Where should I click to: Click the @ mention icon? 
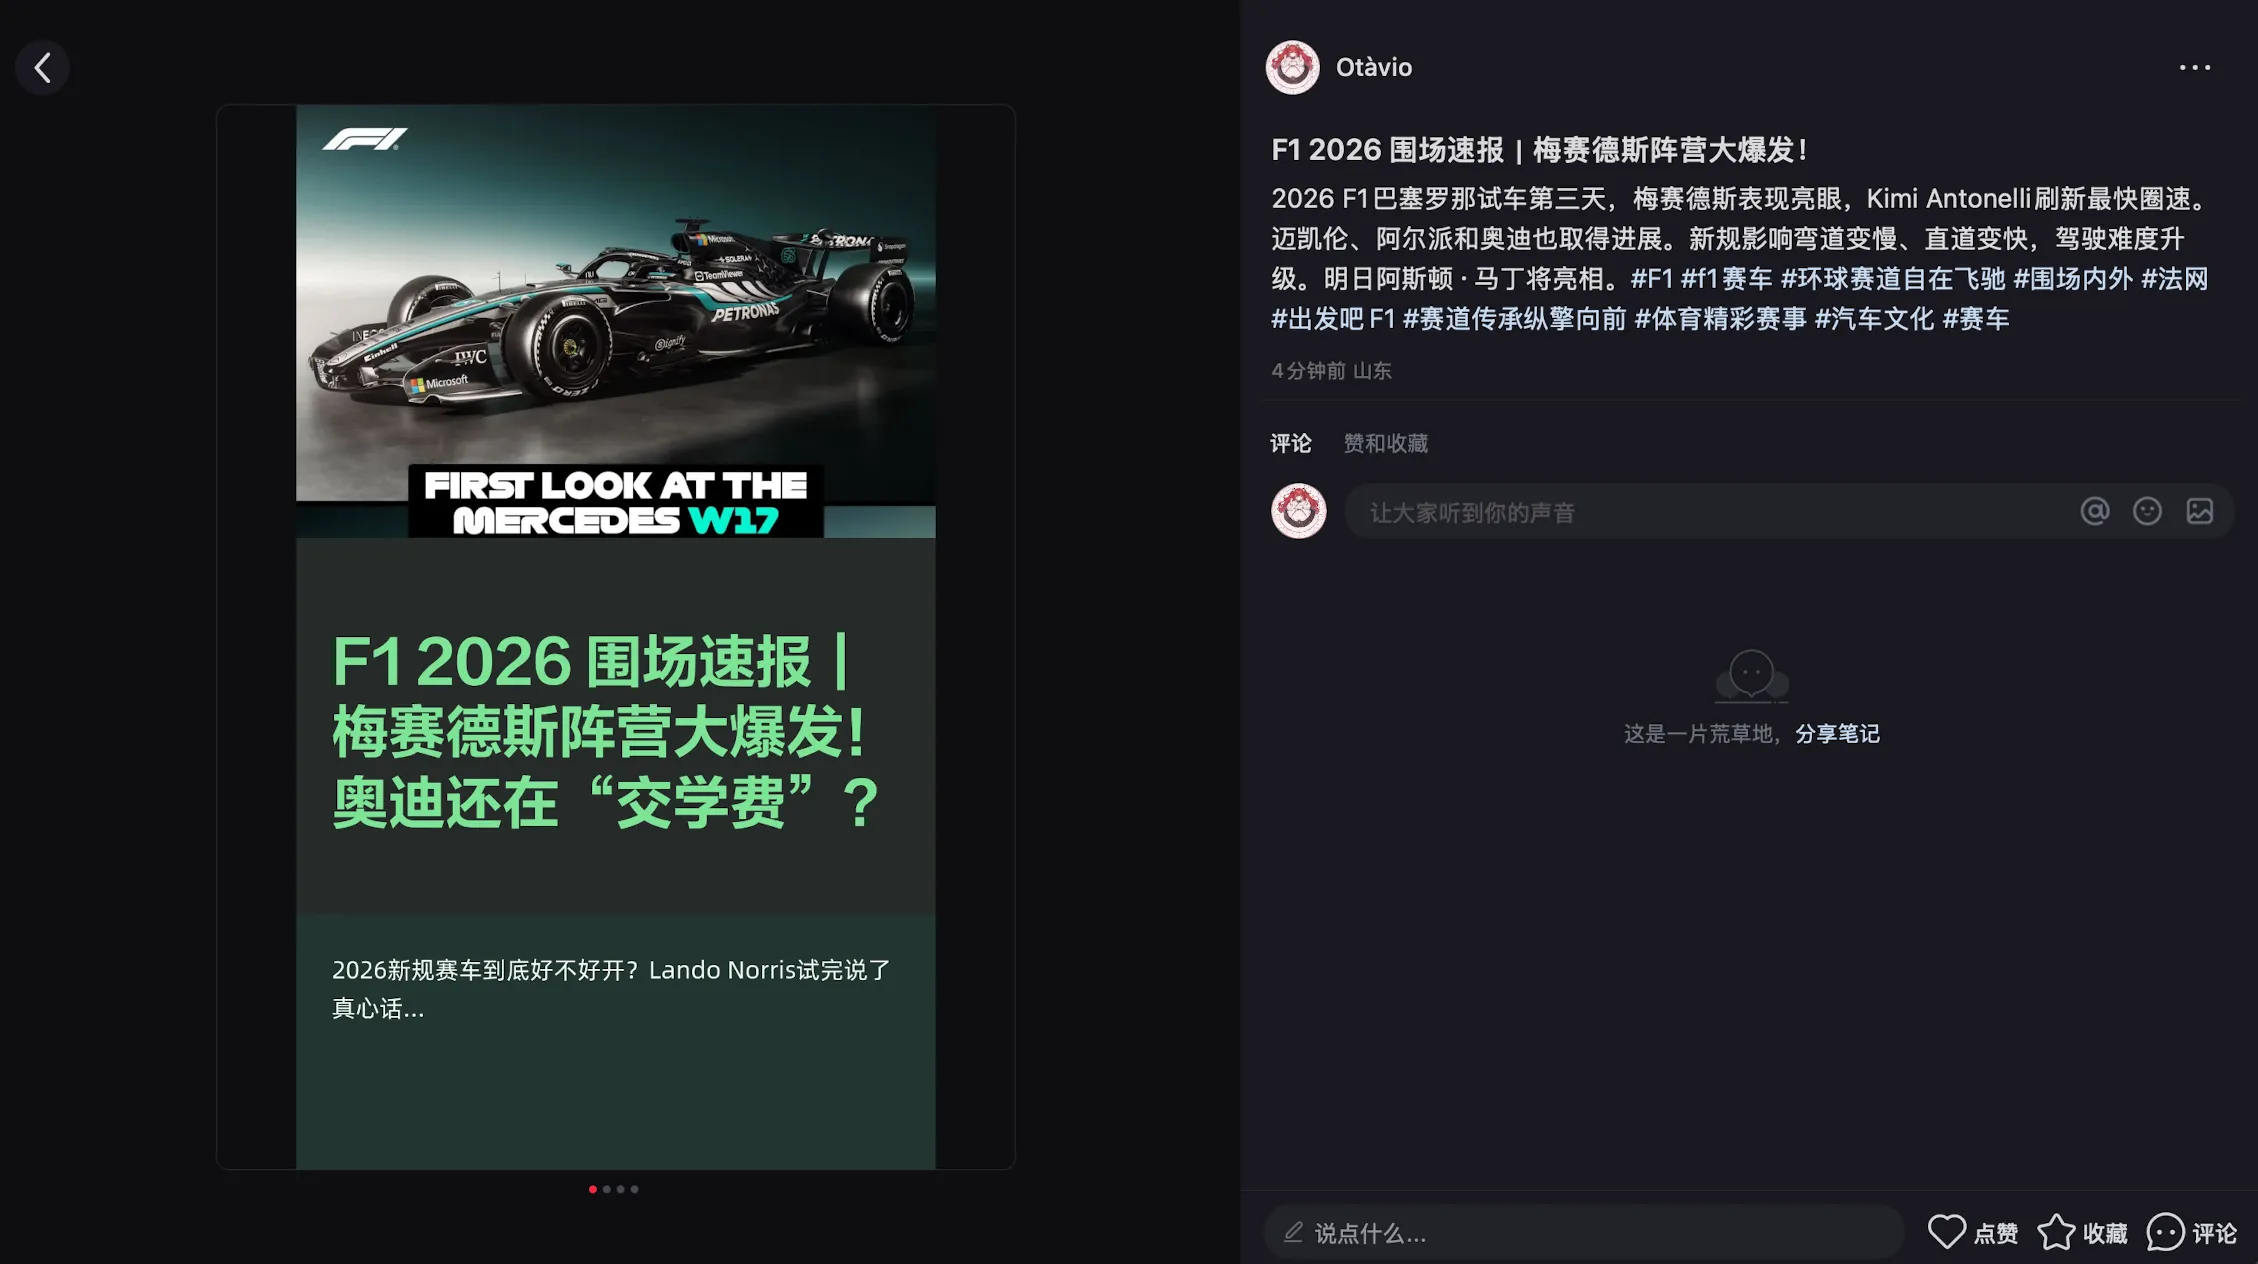click(2094, 512)
